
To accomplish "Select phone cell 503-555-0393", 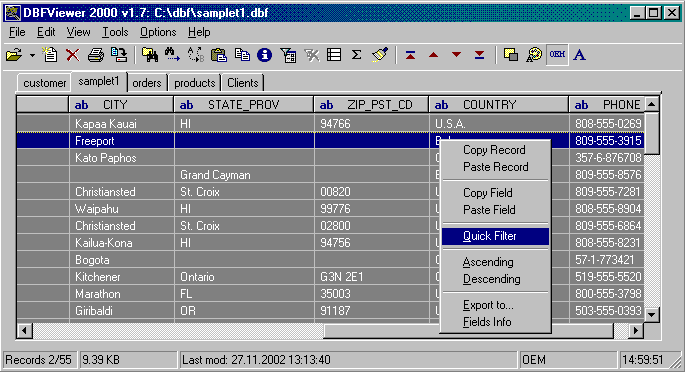I will [607, 311].
